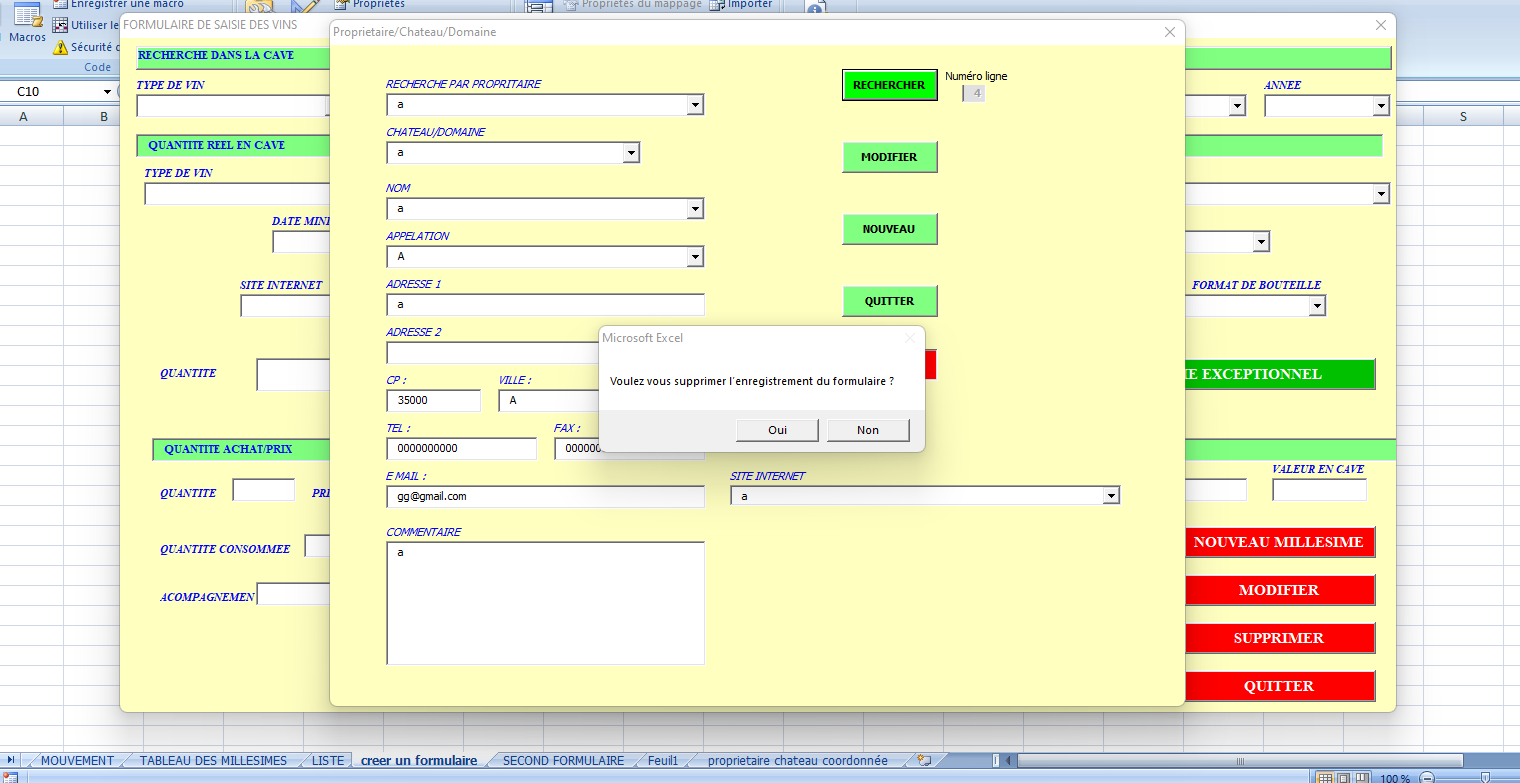Click the zoom slider in the status bar

pyautogui.click(x=1485, y=778)
